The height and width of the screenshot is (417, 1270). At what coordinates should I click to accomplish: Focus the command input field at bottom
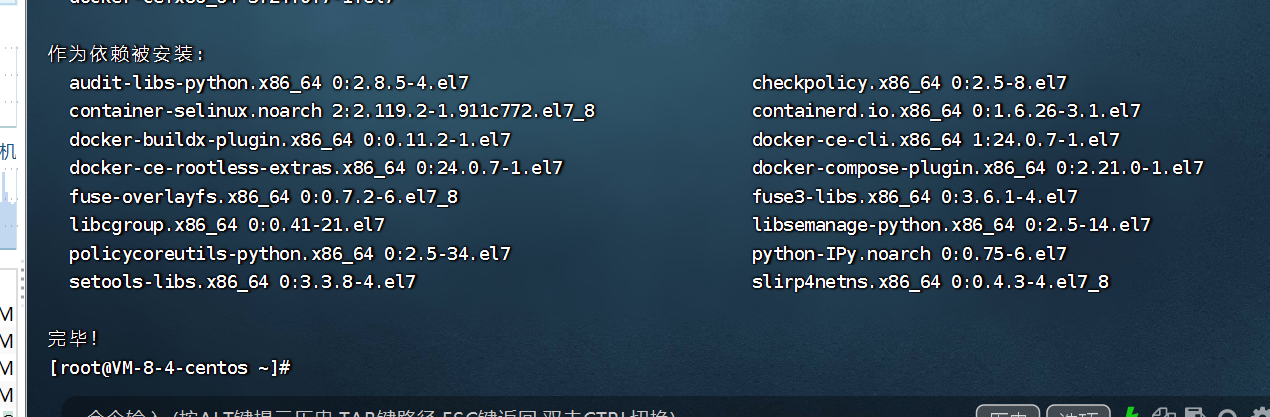tap(500, 413)
